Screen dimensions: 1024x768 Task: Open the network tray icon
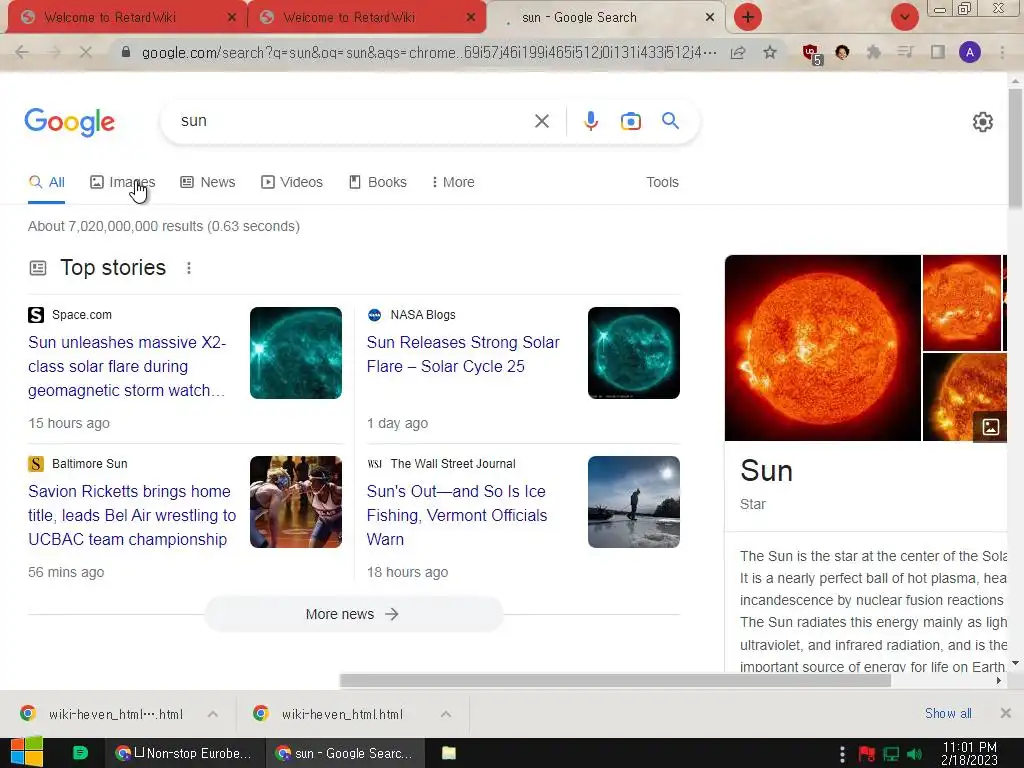891,754
